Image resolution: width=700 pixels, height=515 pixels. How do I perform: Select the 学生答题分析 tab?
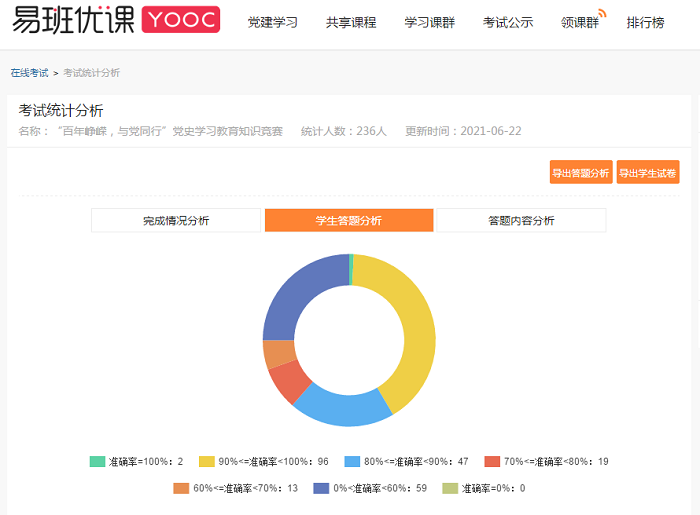[348, 220]
